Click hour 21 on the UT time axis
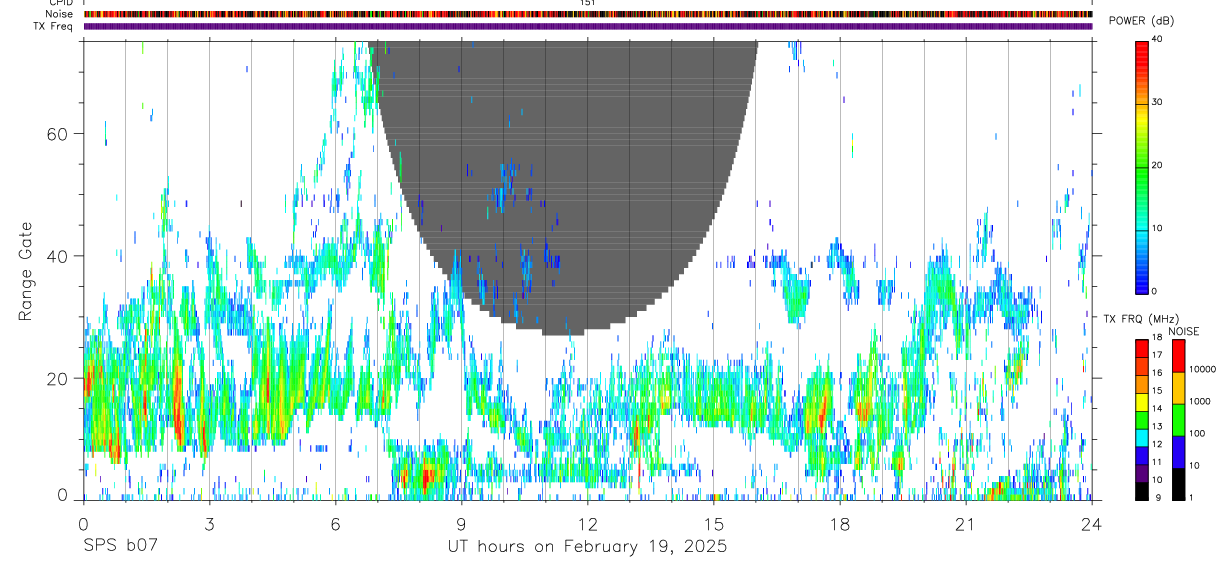1228x567 pixels. click(x=965, y=523)
